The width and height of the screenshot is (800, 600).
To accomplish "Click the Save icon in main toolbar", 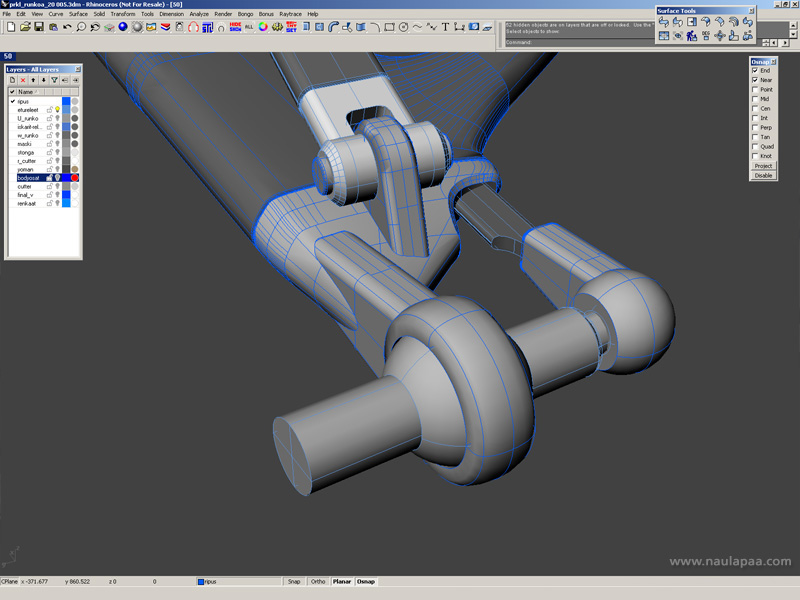I will coord(39,27).
